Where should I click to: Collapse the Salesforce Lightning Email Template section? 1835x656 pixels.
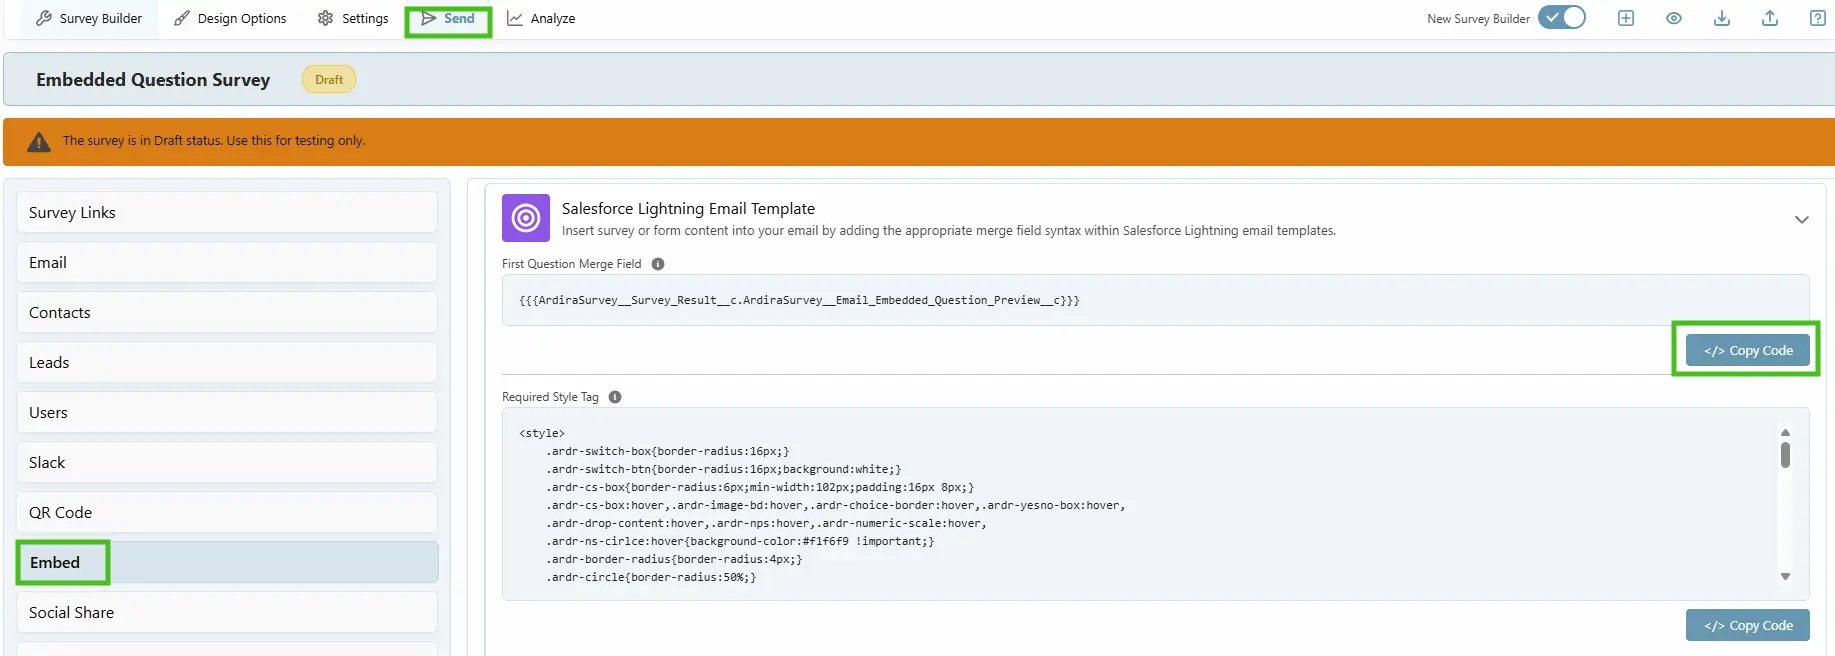[1801, 220]
